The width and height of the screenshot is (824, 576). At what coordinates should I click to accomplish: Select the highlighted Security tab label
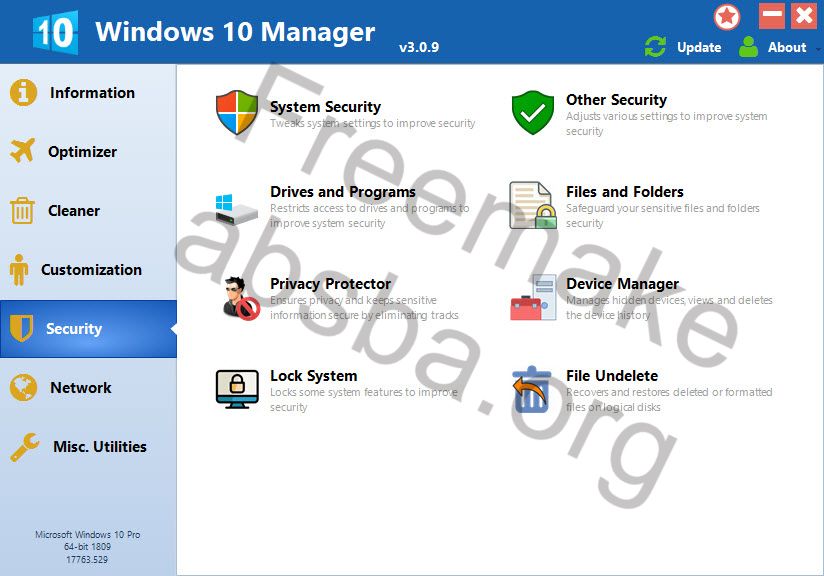click(74, 328)
